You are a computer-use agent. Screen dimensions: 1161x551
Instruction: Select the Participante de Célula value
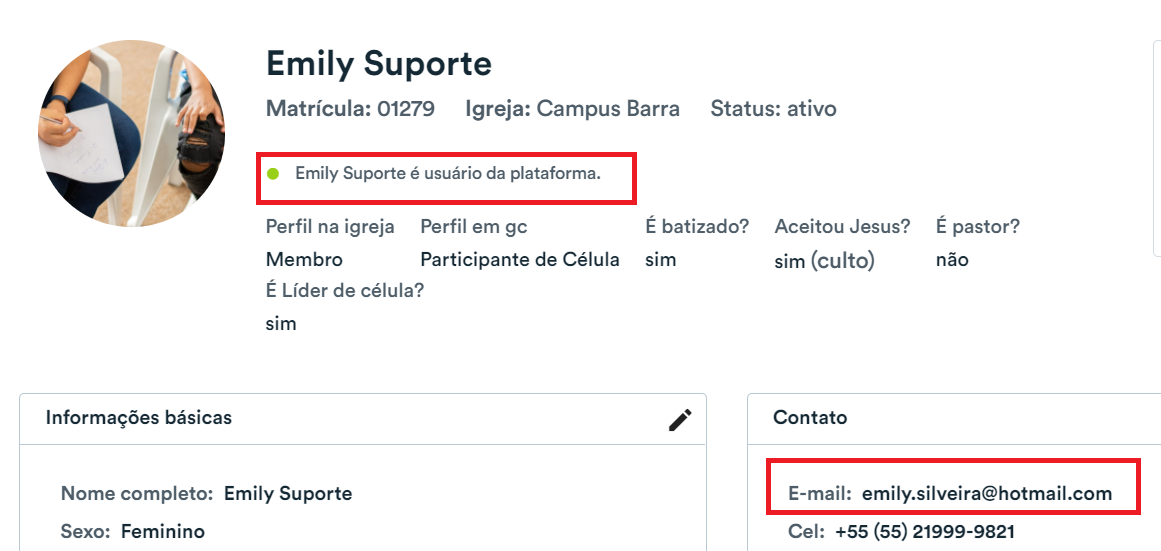[520, 260]
